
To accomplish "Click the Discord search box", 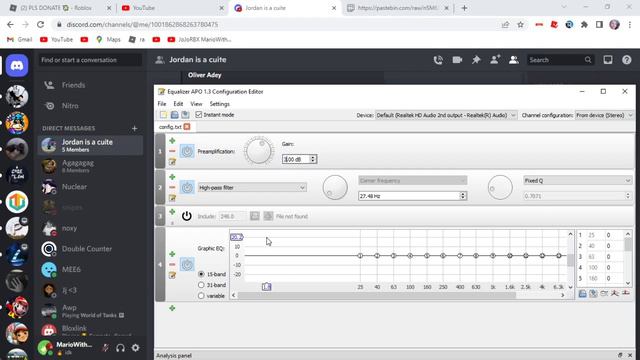I will pos(560,60).
